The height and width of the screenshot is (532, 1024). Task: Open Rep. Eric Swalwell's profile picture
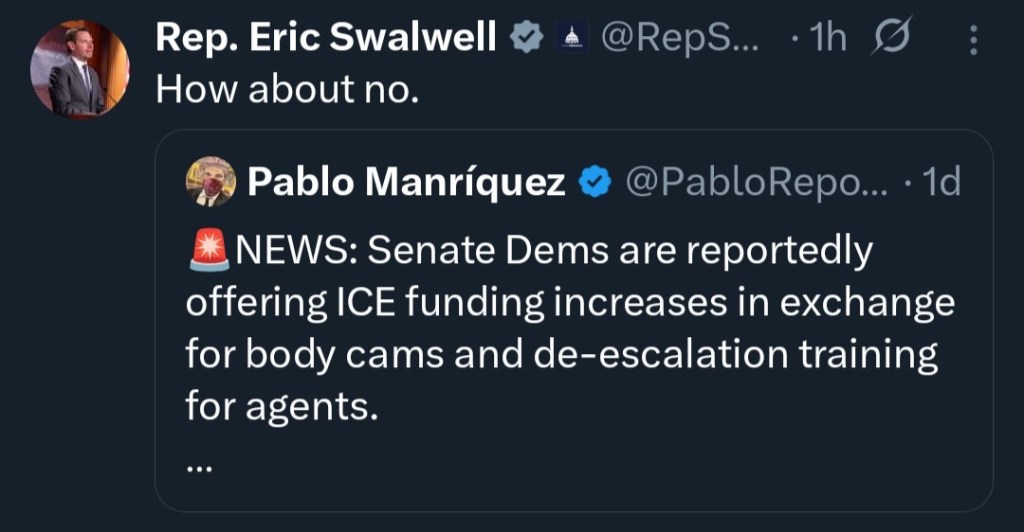(x=77, y=69)
